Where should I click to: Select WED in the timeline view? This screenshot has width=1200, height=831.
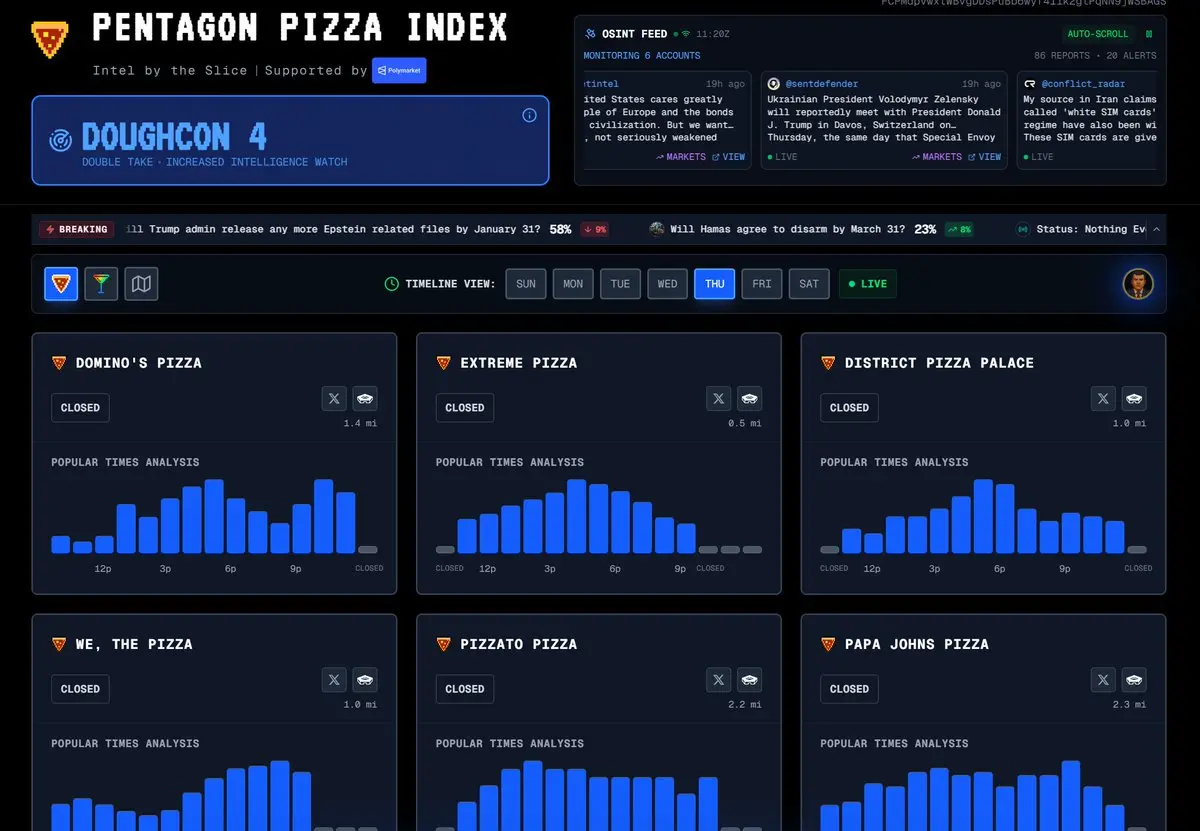tap(667, 284)
